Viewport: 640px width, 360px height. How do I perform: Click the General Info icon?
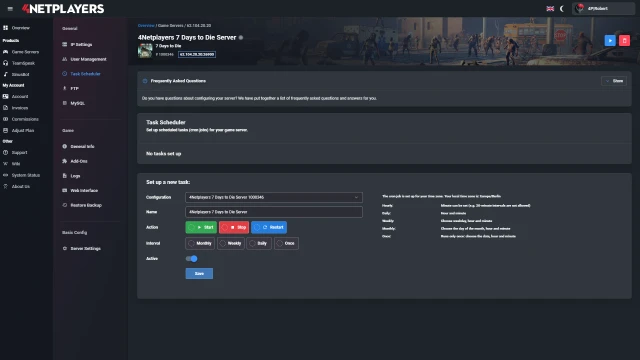[64, 146]
